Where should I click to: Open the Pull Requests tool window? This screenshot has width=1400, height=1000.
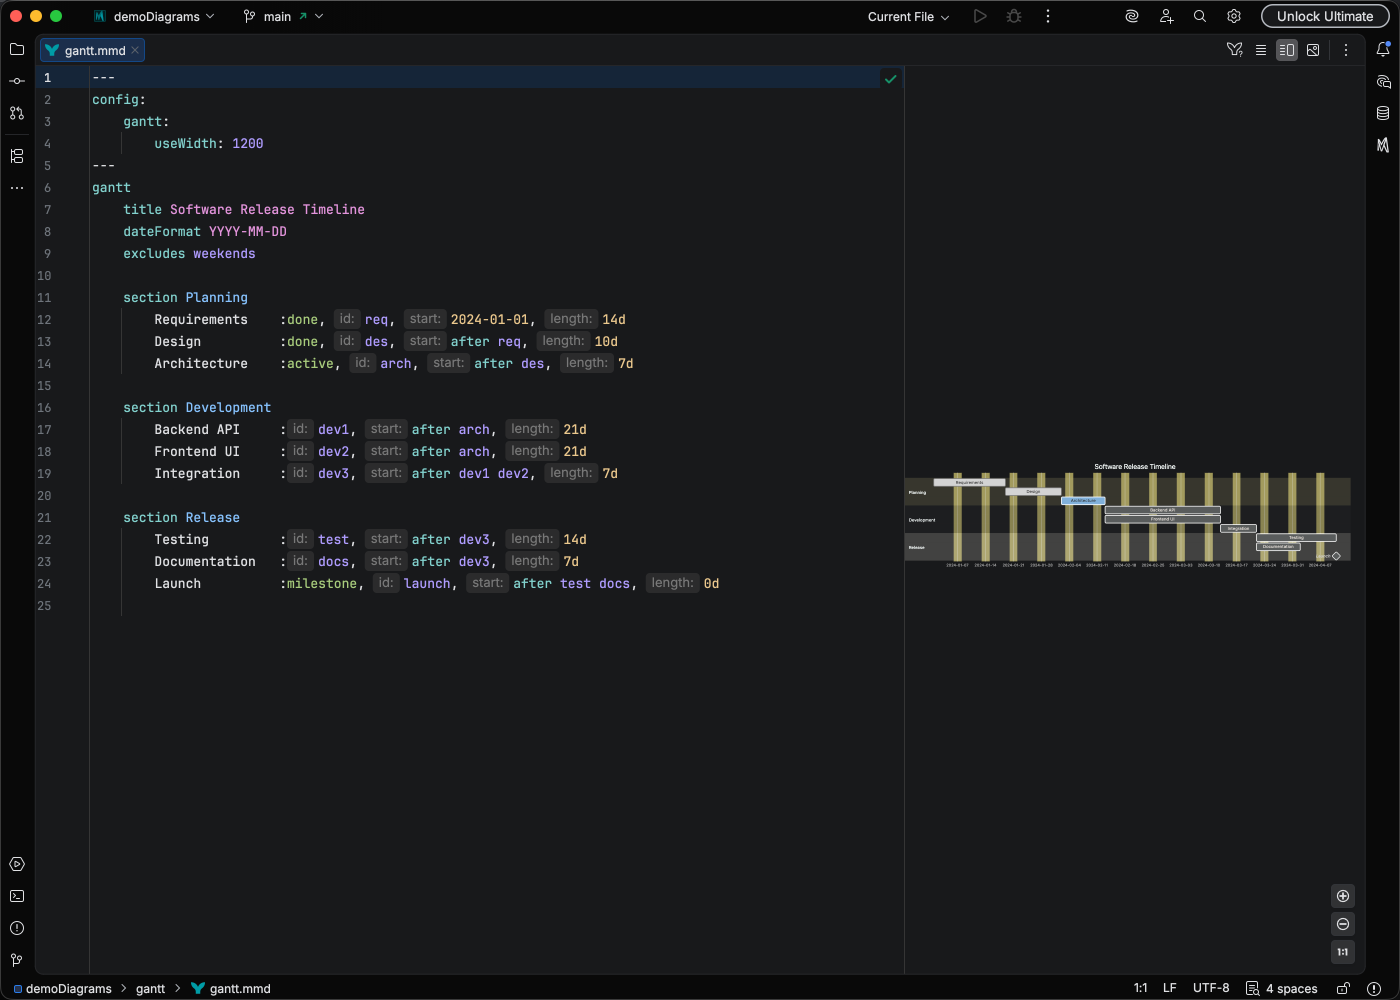coord(17,113)
